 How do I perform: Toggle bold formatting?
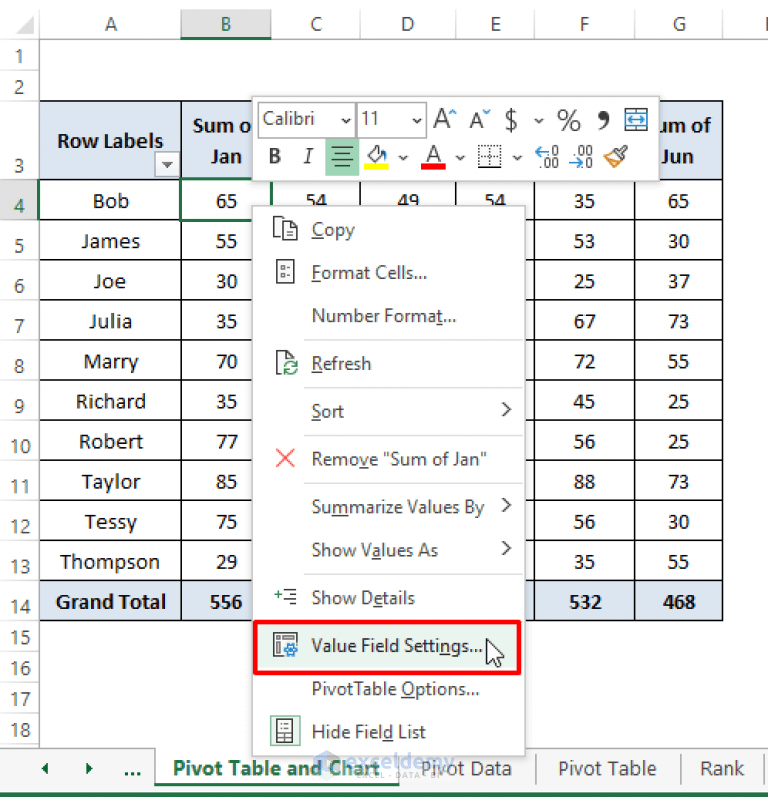(274, 156)
